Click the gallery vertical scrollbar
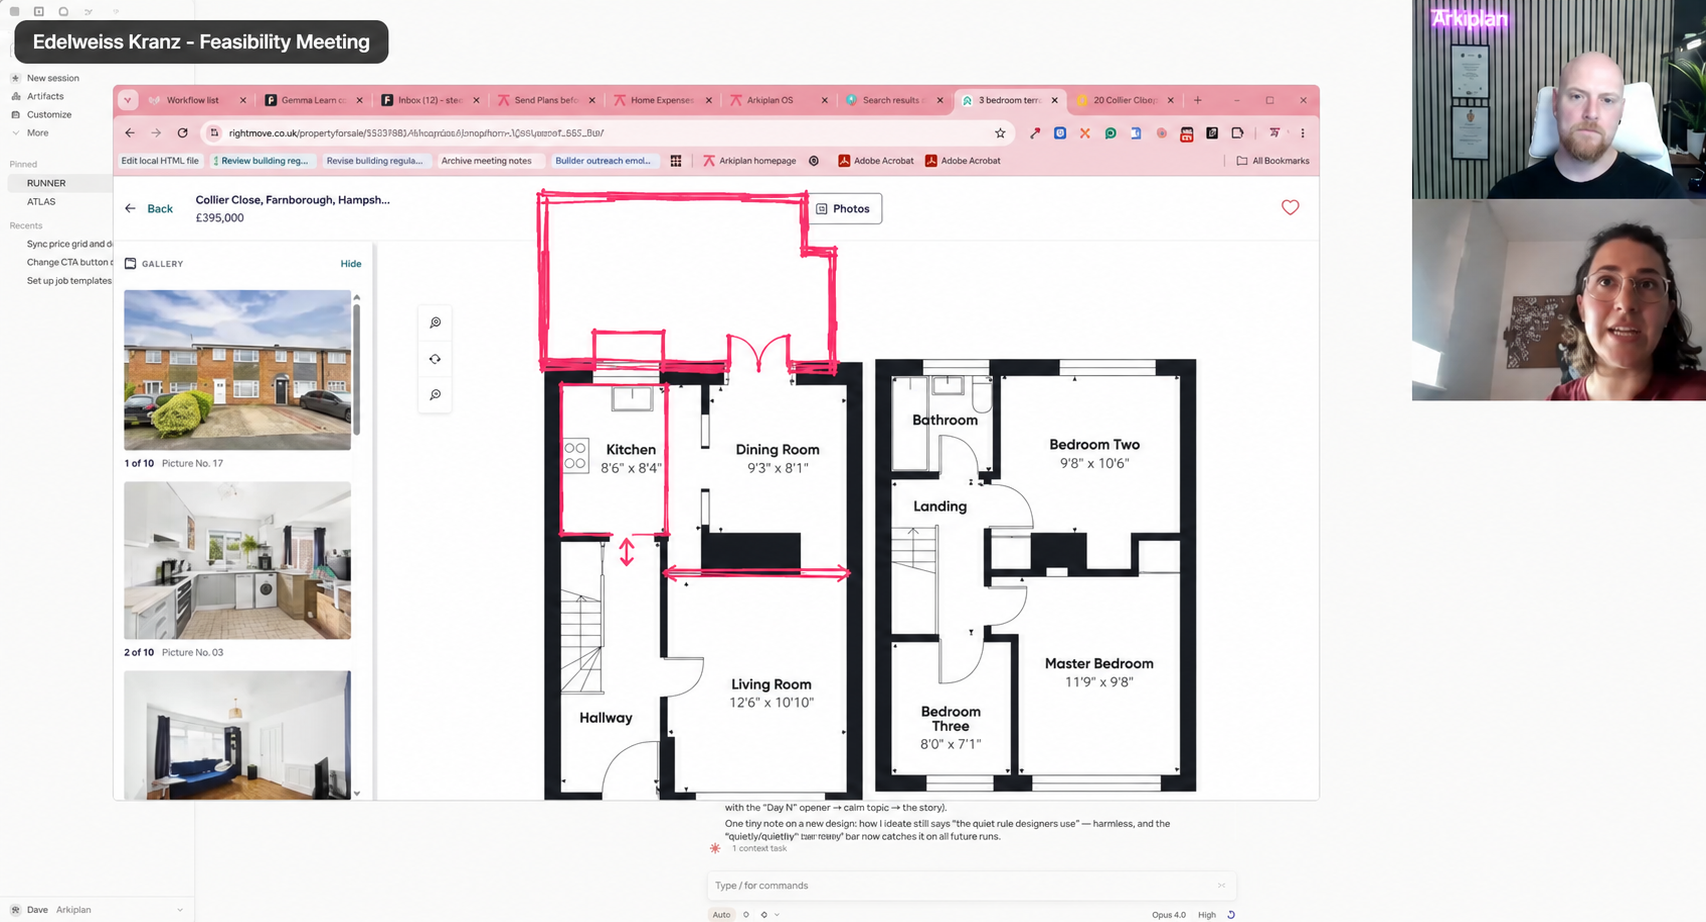Screen dimensions: 1706x922 357,370
